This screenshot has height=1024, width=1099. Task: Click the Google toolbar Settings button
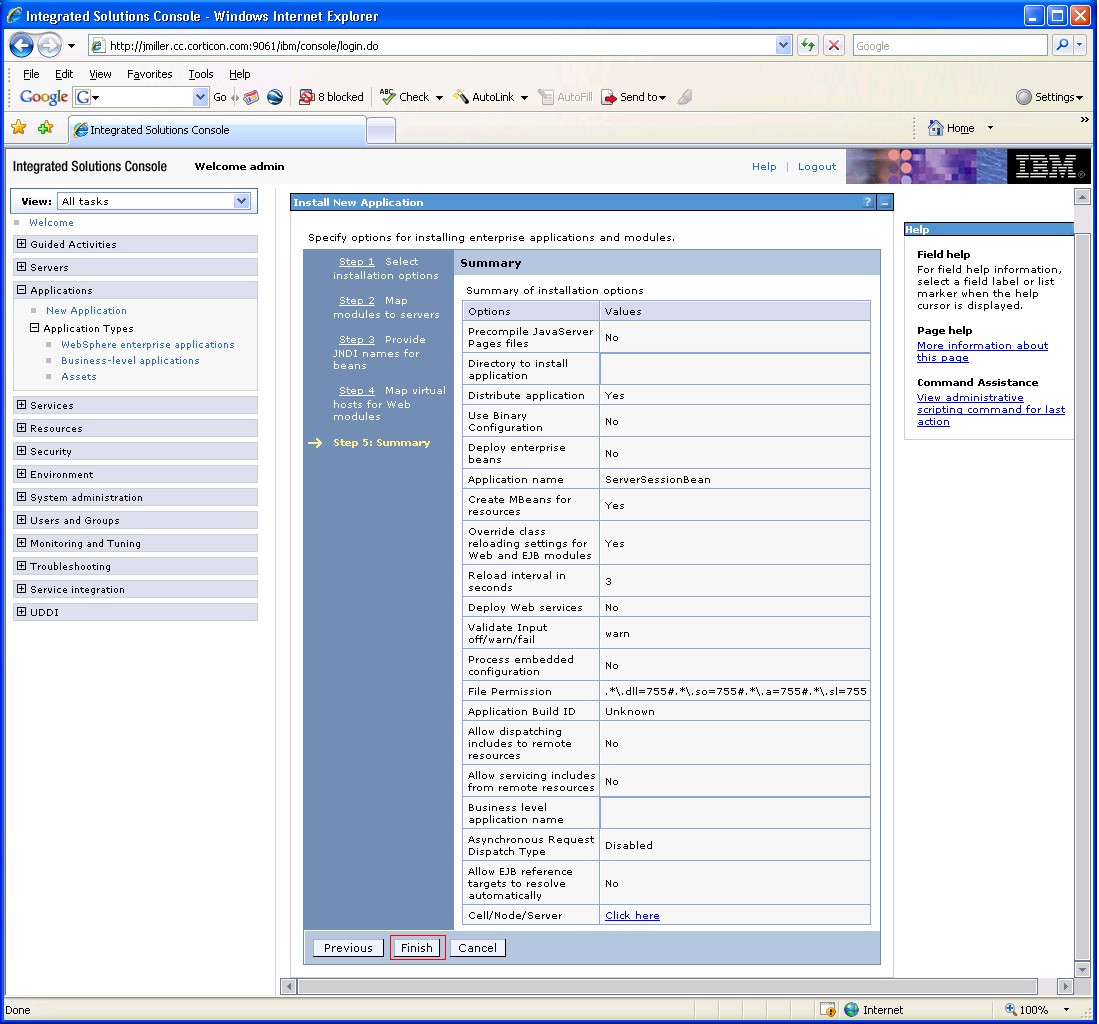[1049, 97]
